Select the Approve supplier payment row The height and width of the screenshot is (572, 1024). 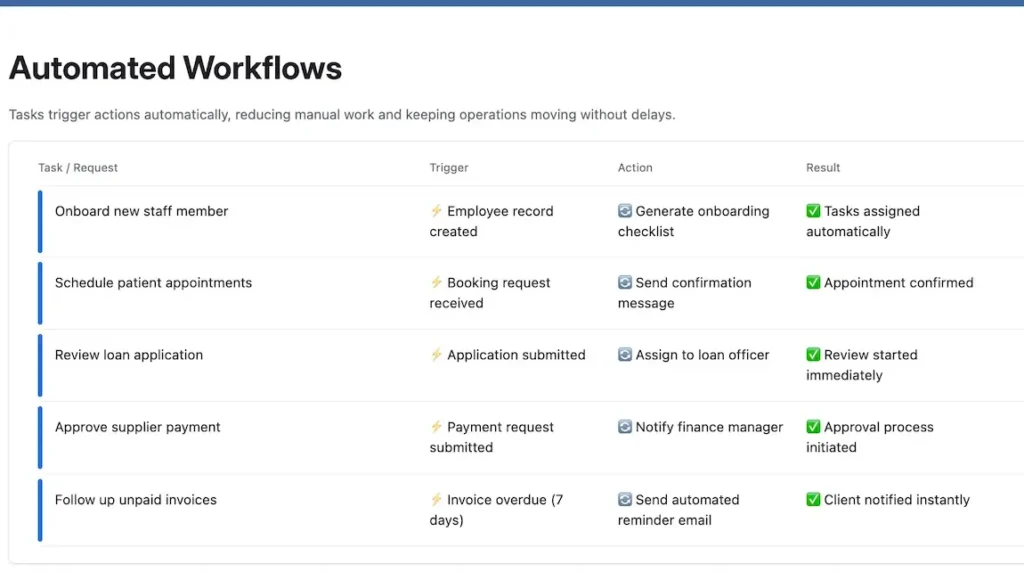click(x=137, y=427)
